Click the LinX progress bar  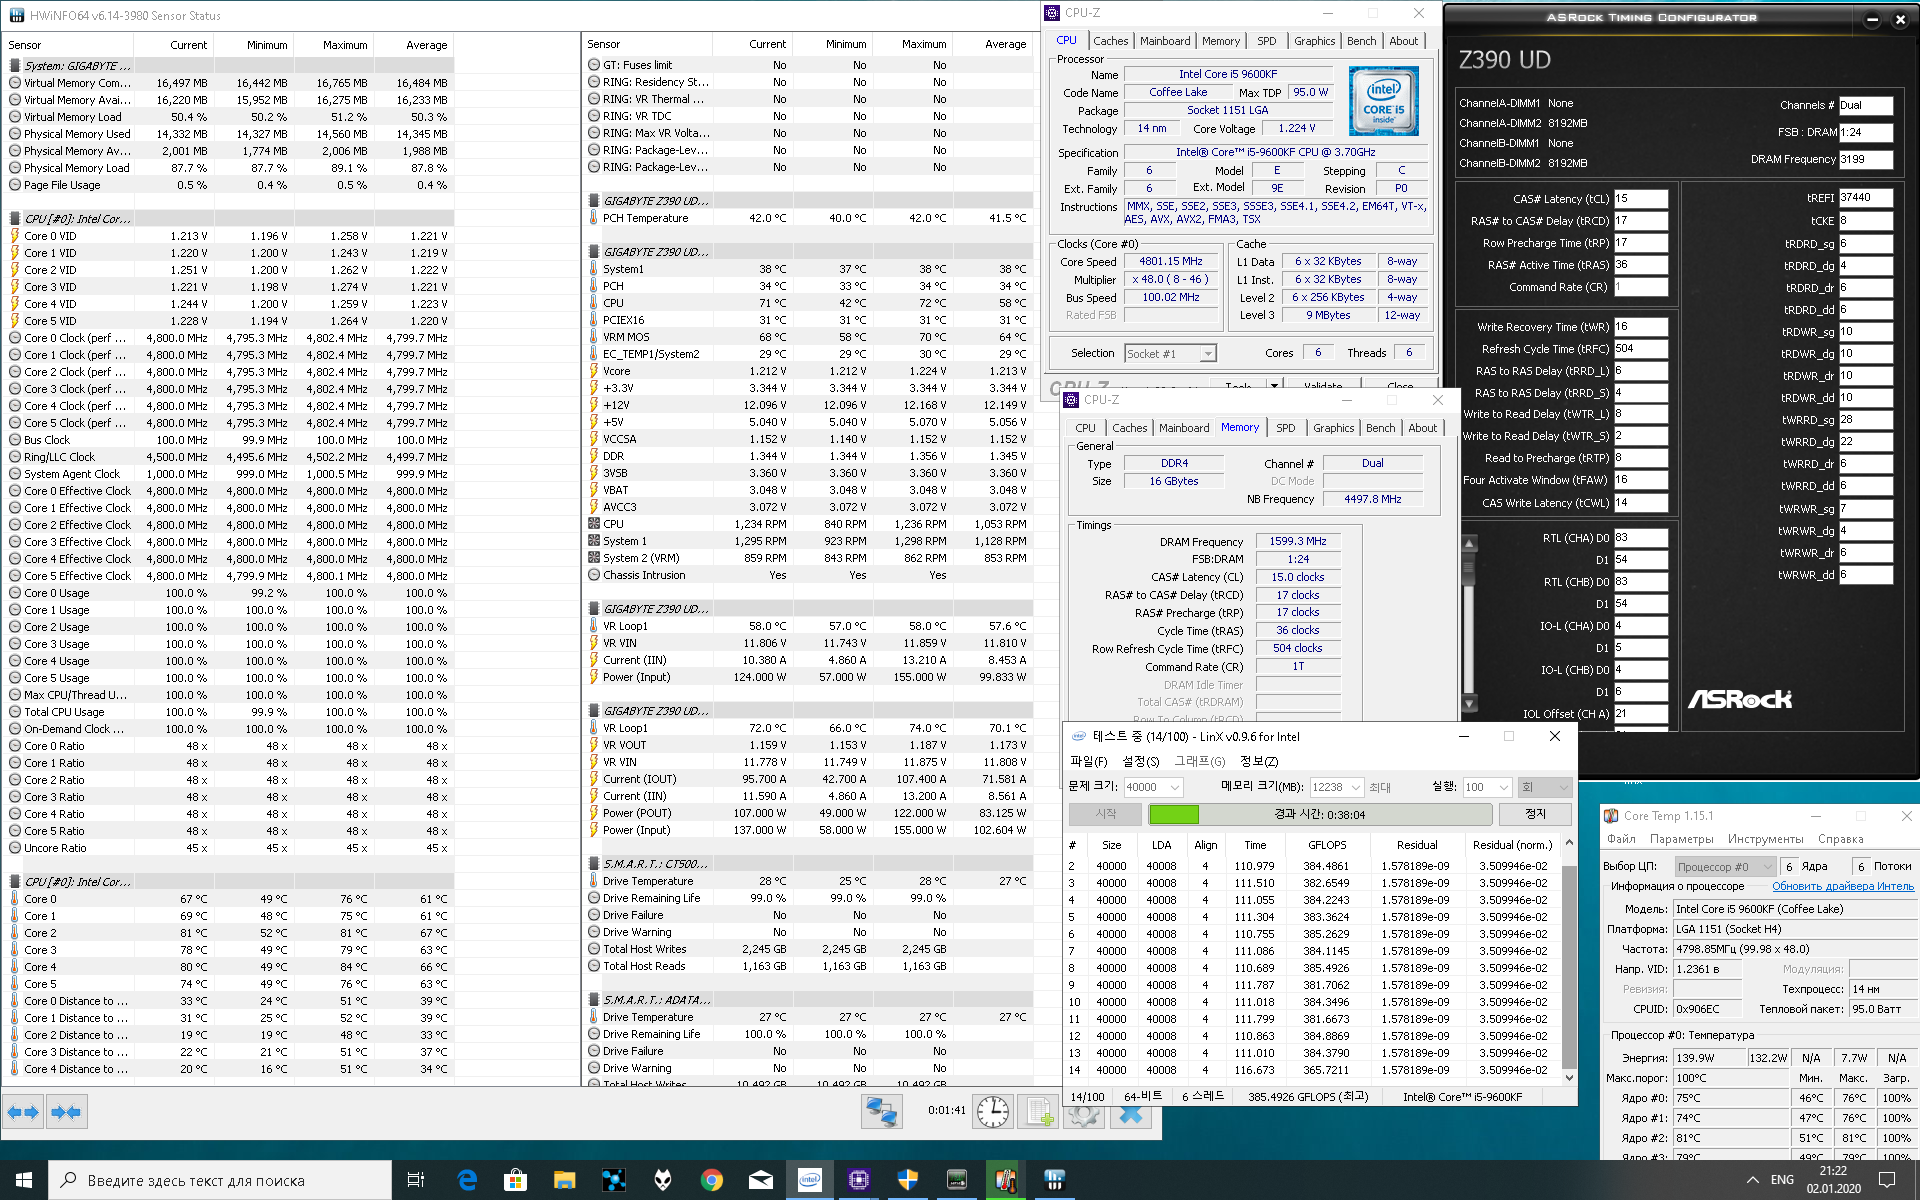[1318, 814]
